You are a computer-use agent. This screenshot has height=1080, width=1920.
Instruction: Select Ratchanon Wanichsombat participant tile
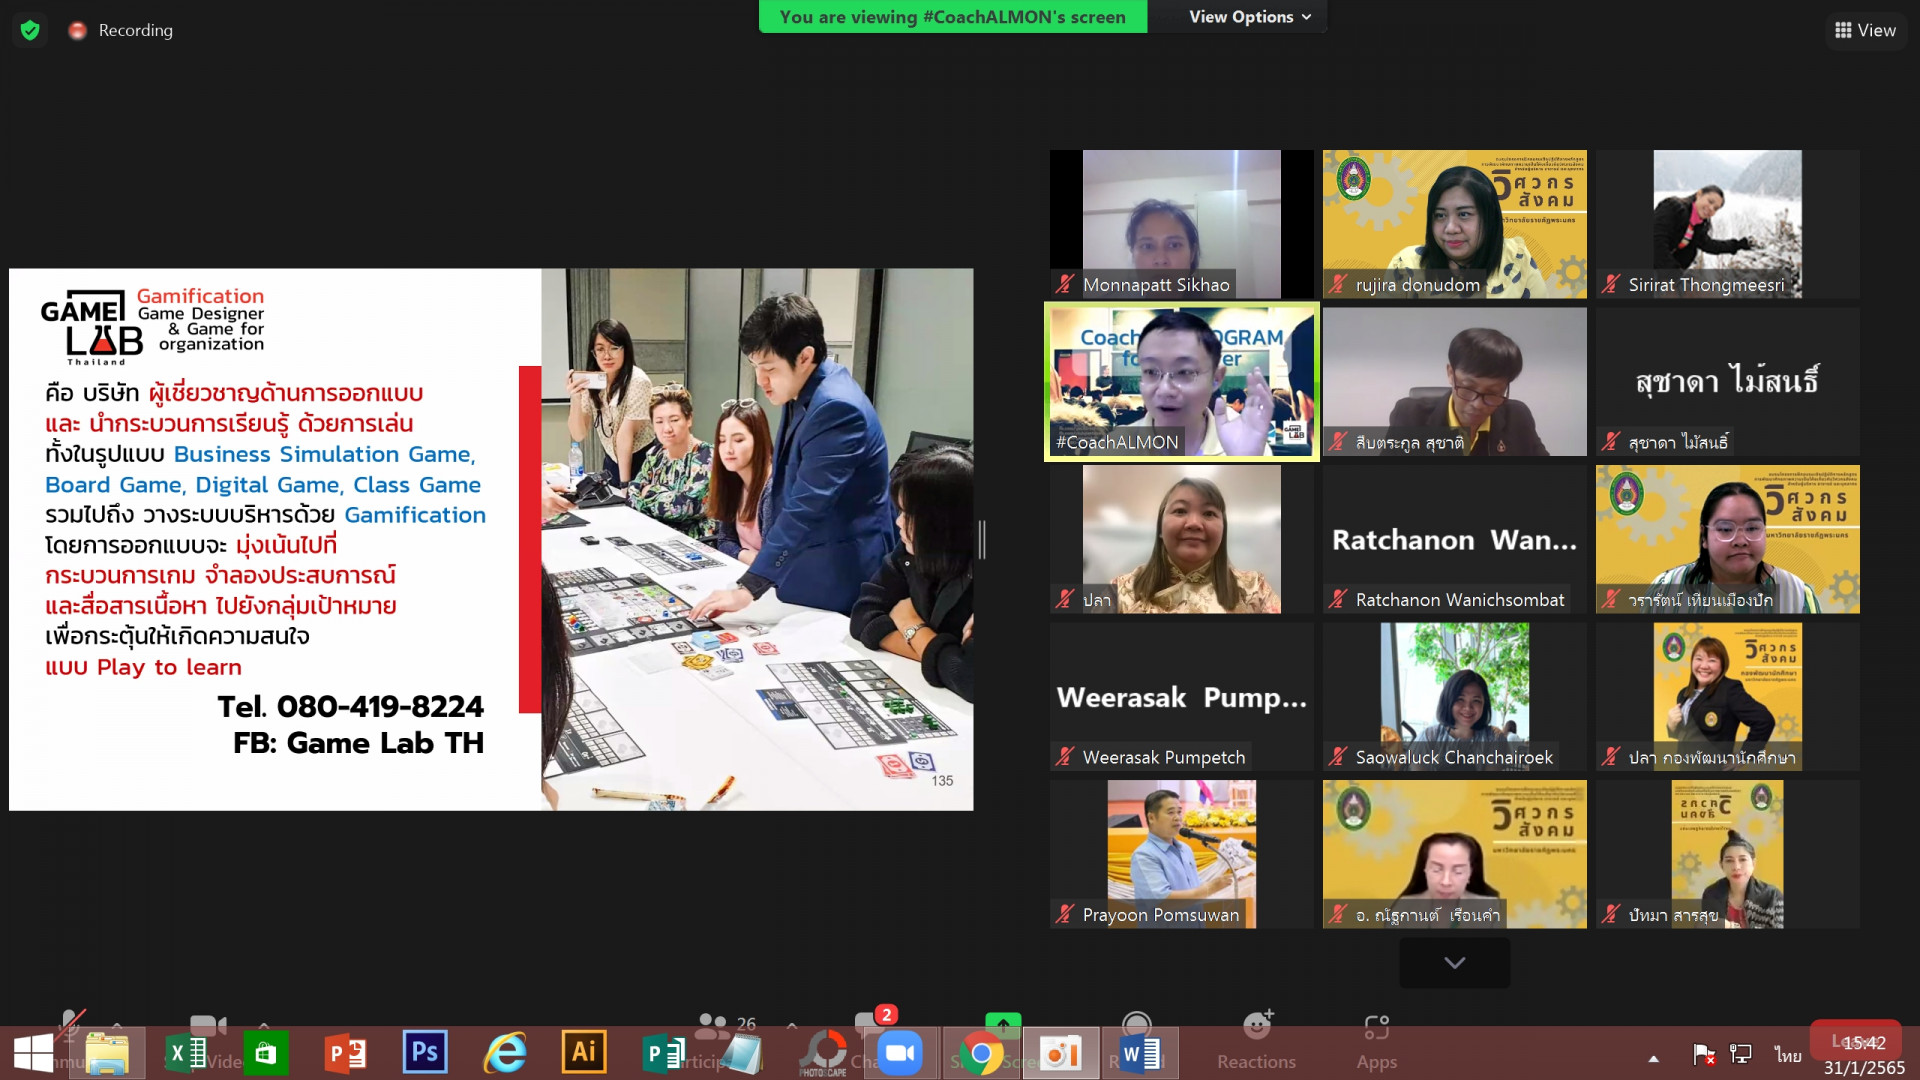tap(1454, 539)
